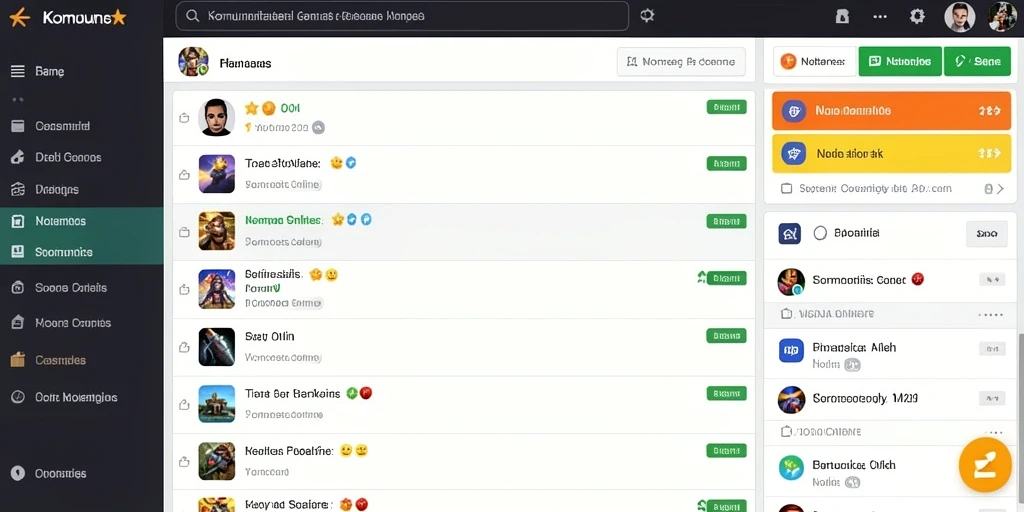Open the three-dots menu in top bar
The width and height of the screenshot is (1024, 512).
pyautogui.click(x=880, y=16)
